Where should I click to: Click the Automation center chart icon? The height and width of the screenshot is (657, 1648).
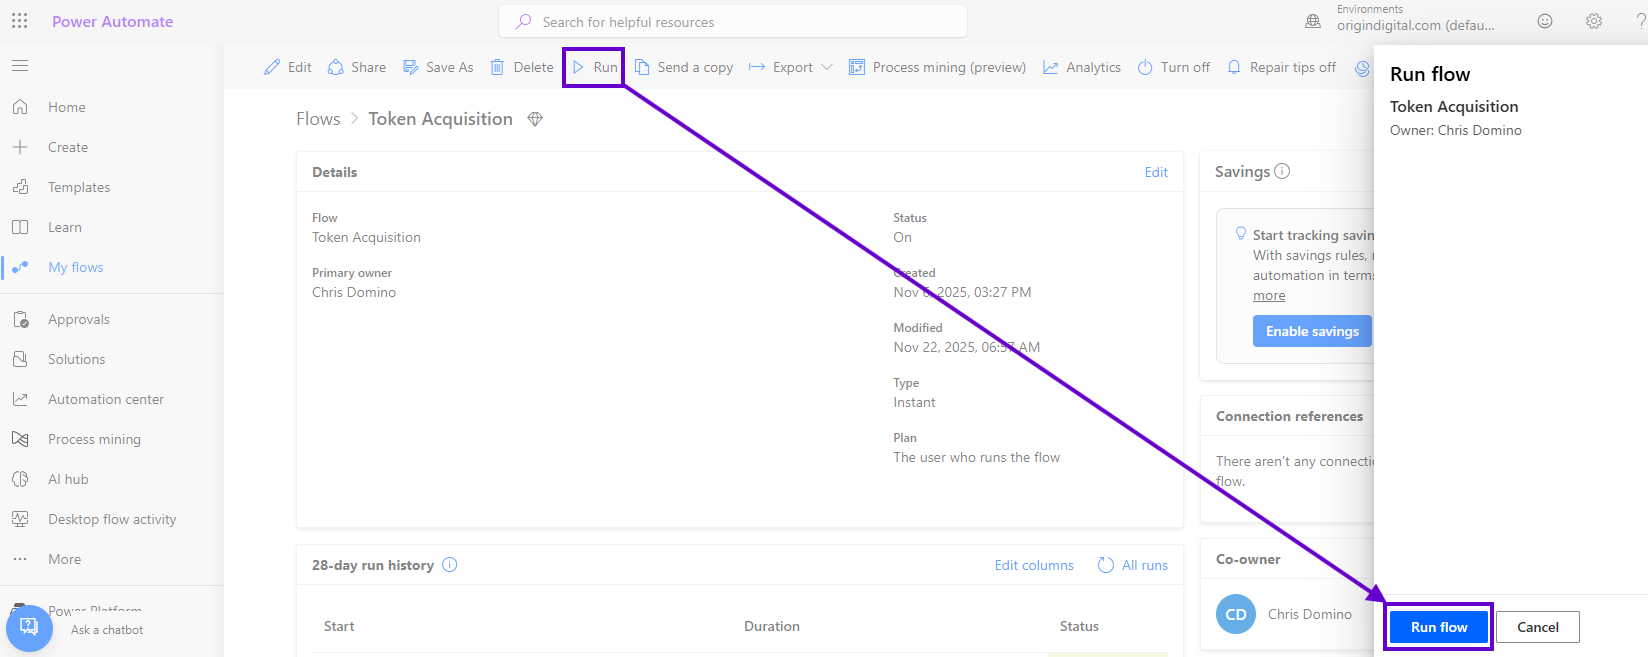coord(20,399)
